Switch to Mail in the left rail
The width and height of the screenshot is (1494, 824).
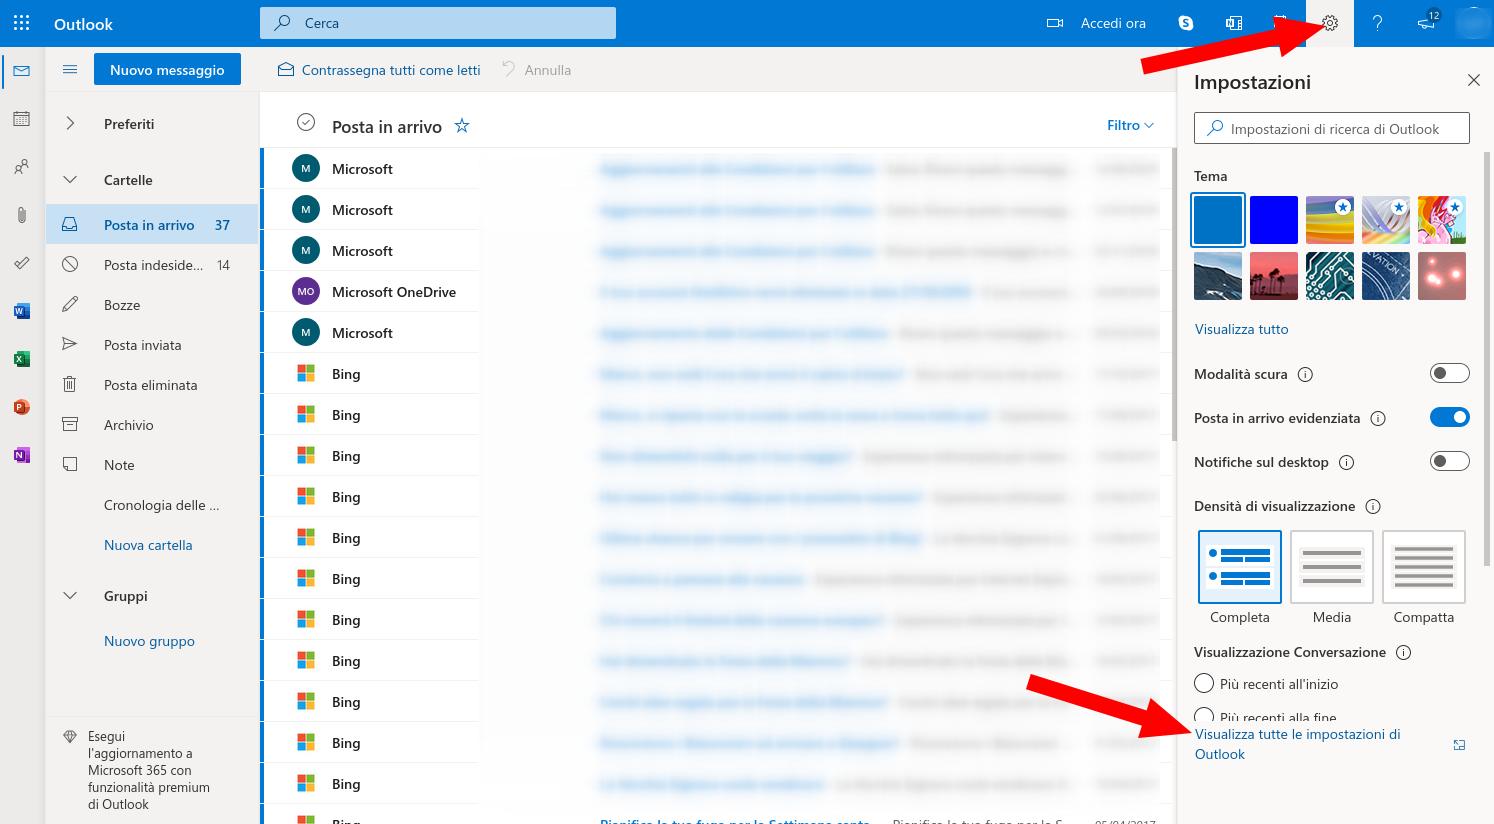click(22, 71)
